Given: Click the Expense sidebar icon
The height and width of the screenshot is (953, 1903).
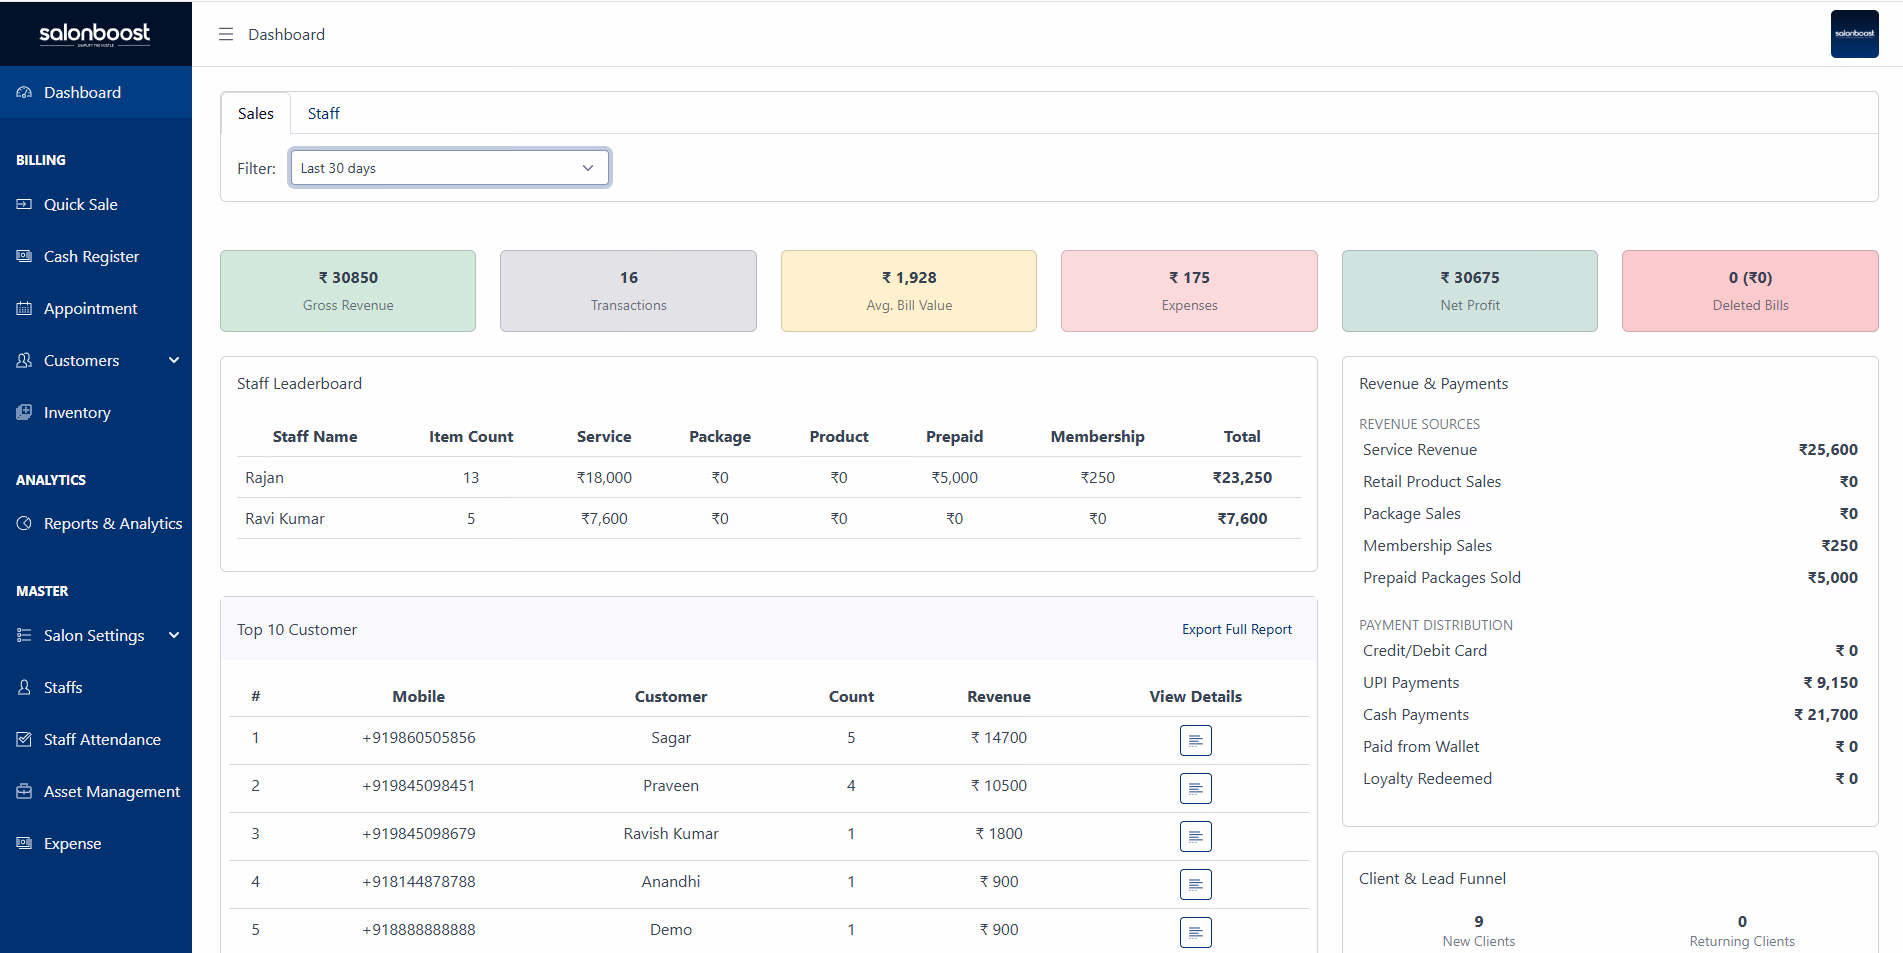Looking at the screenshot, I should [24, 843].
